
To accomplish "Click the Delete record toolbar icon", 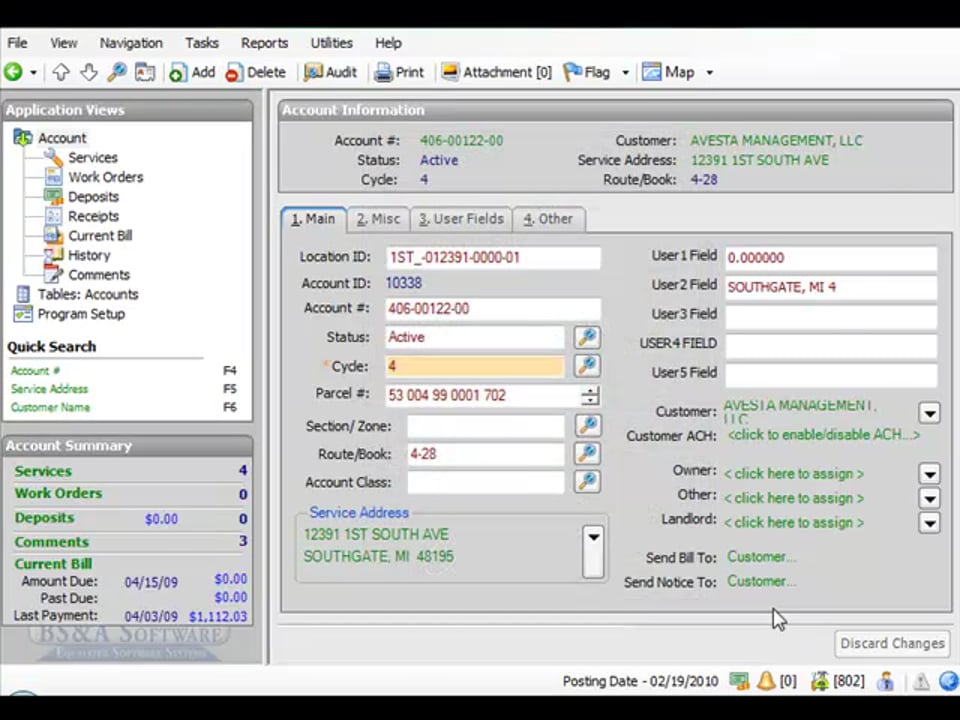I will tap(233, 73).
